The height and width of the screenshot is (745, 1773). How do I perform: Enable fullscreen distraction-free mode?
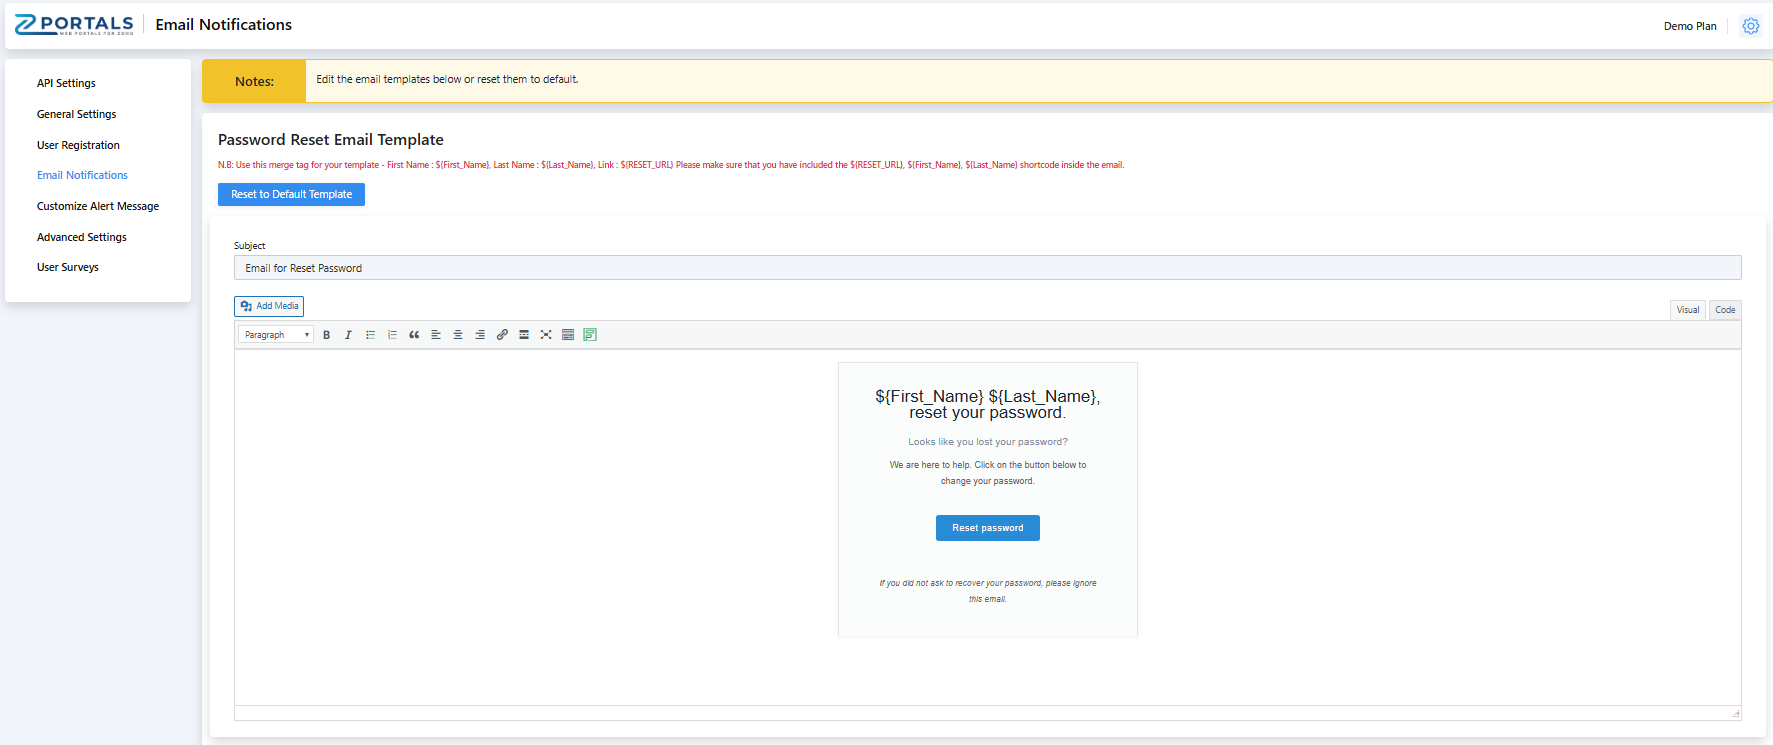(546, 335)
